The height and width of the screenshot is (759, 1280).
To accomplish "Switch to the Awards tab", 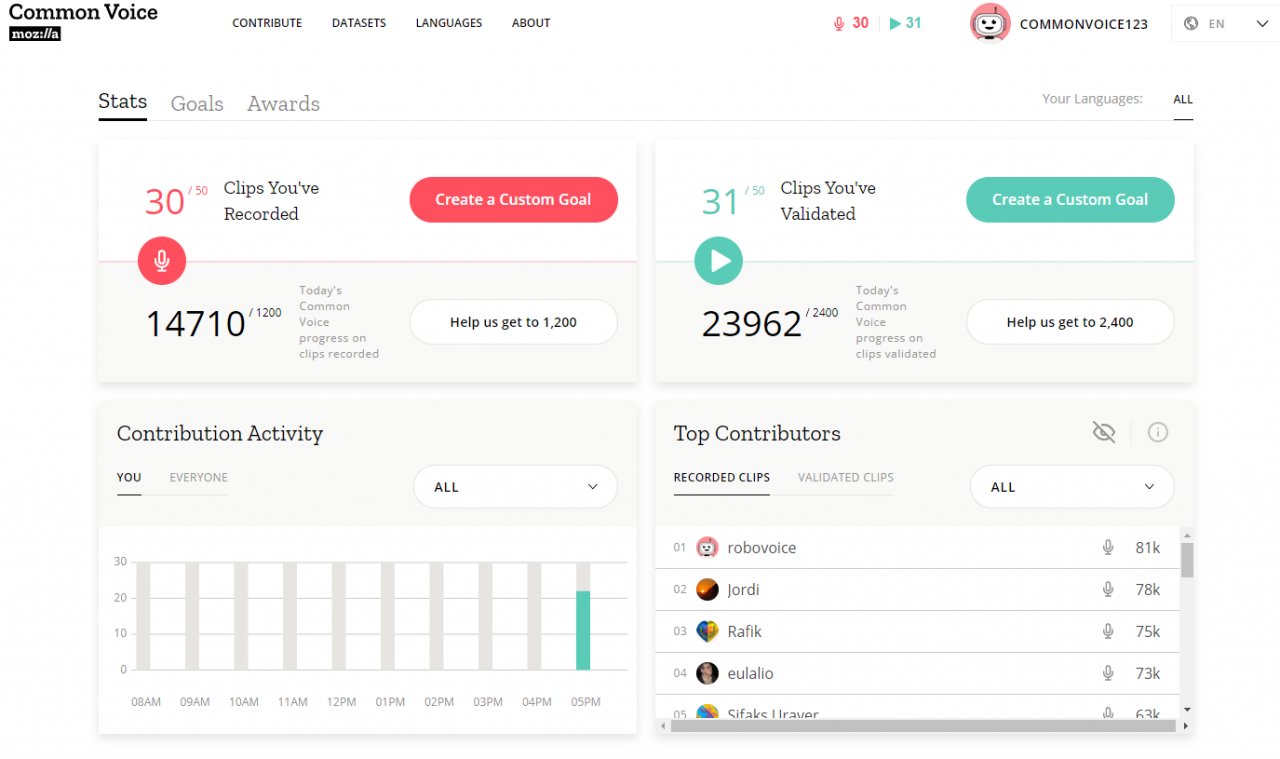I will (284, 104).
